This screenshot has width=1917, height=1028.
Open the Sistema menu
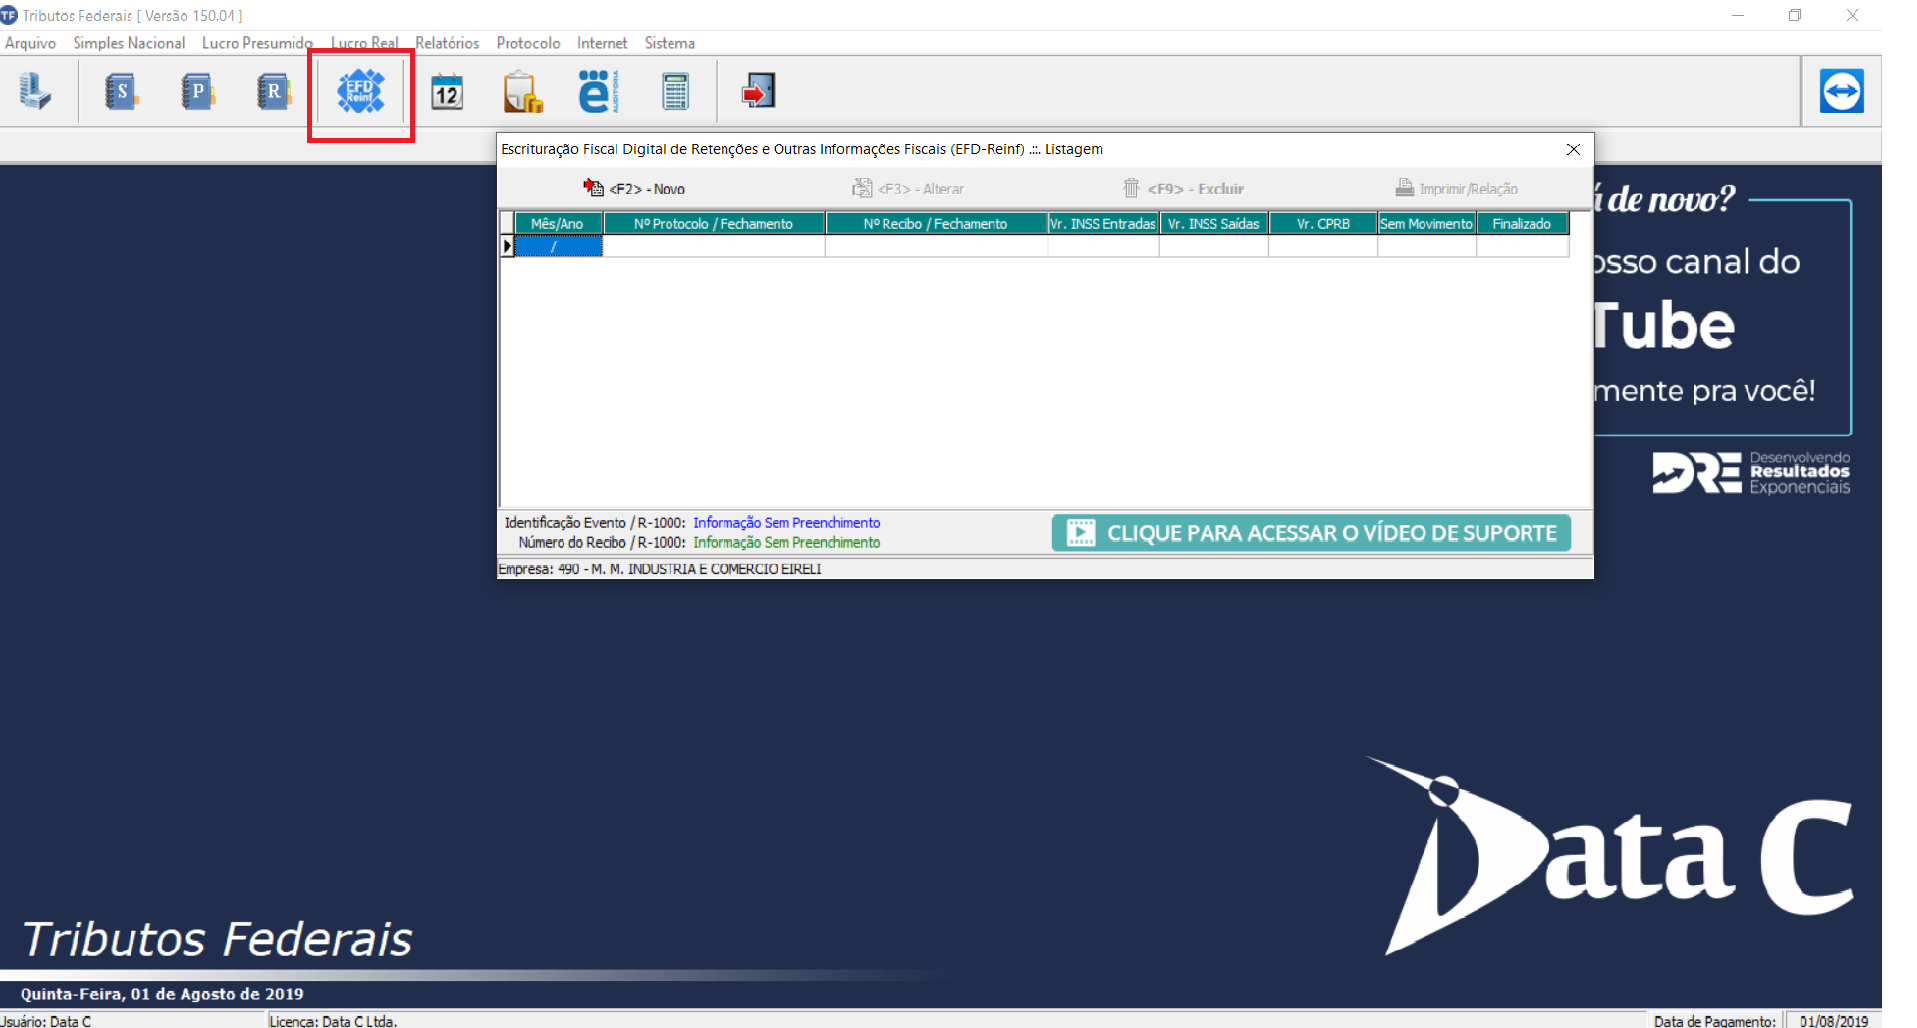[669, 43]
